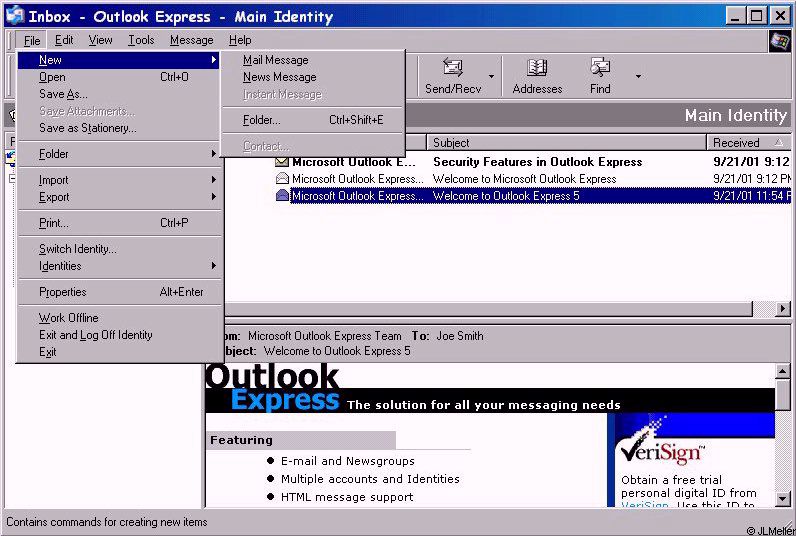The image size is (796, 536).
Task: Click the Find toolbar icon
Action: point(600,76)
